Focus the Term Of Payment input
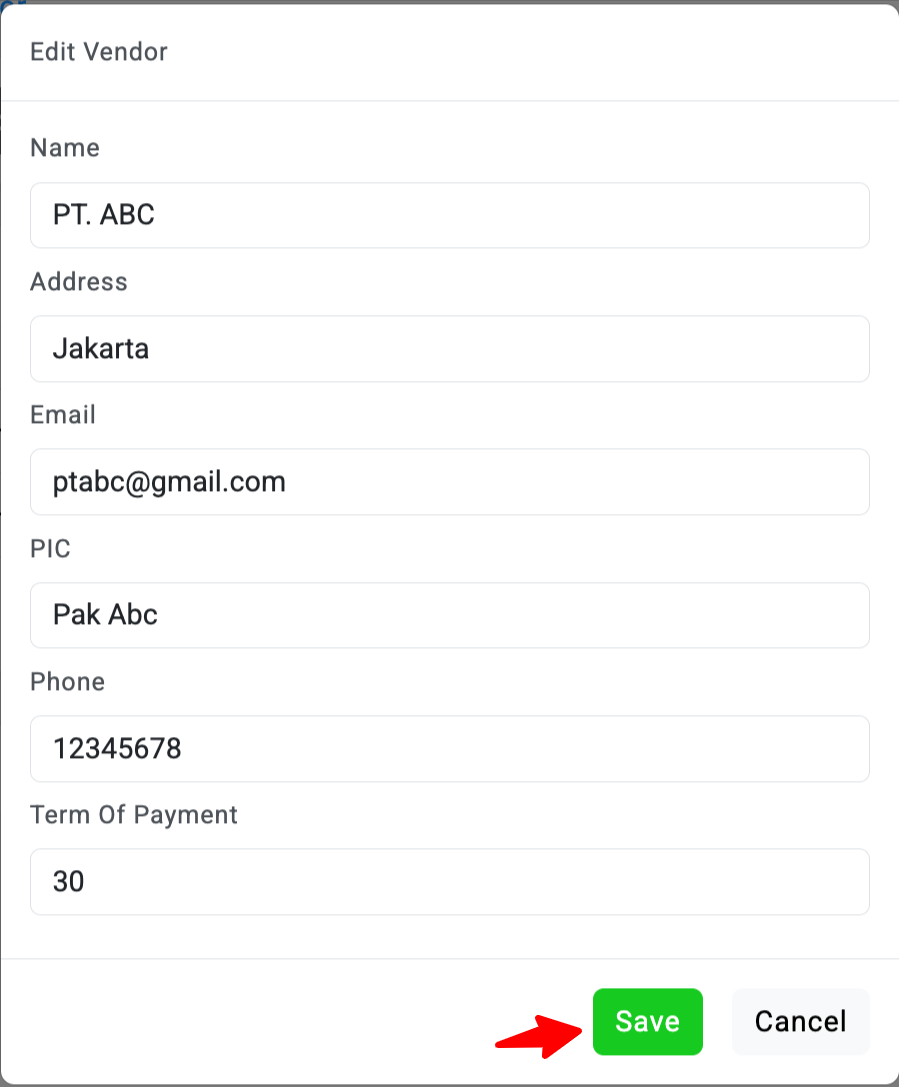 tap(450, 881)
